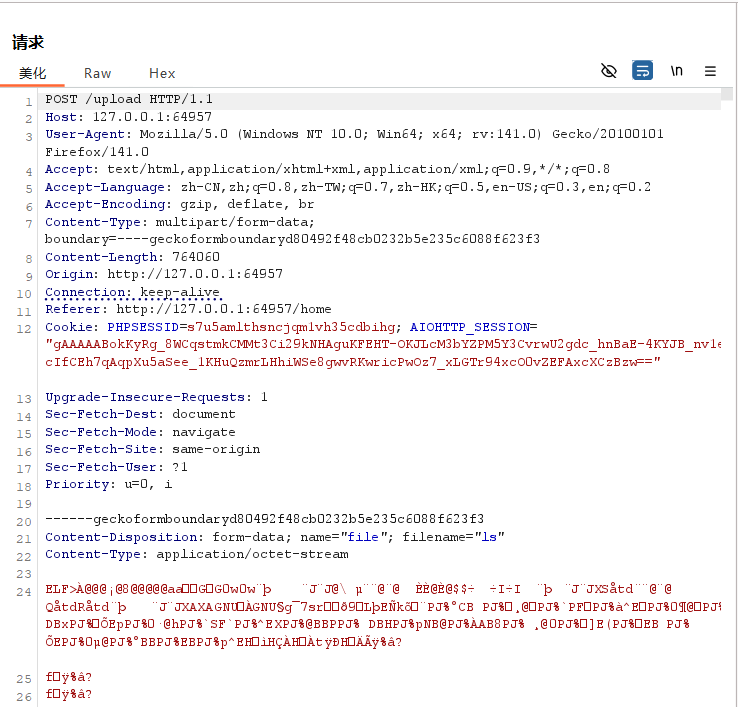
Task: Click the Sec-Fetch-User header
Action: 116,466
